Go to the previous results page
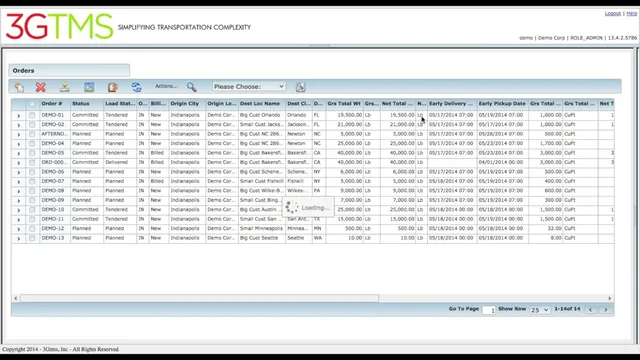 click(590, 310)
